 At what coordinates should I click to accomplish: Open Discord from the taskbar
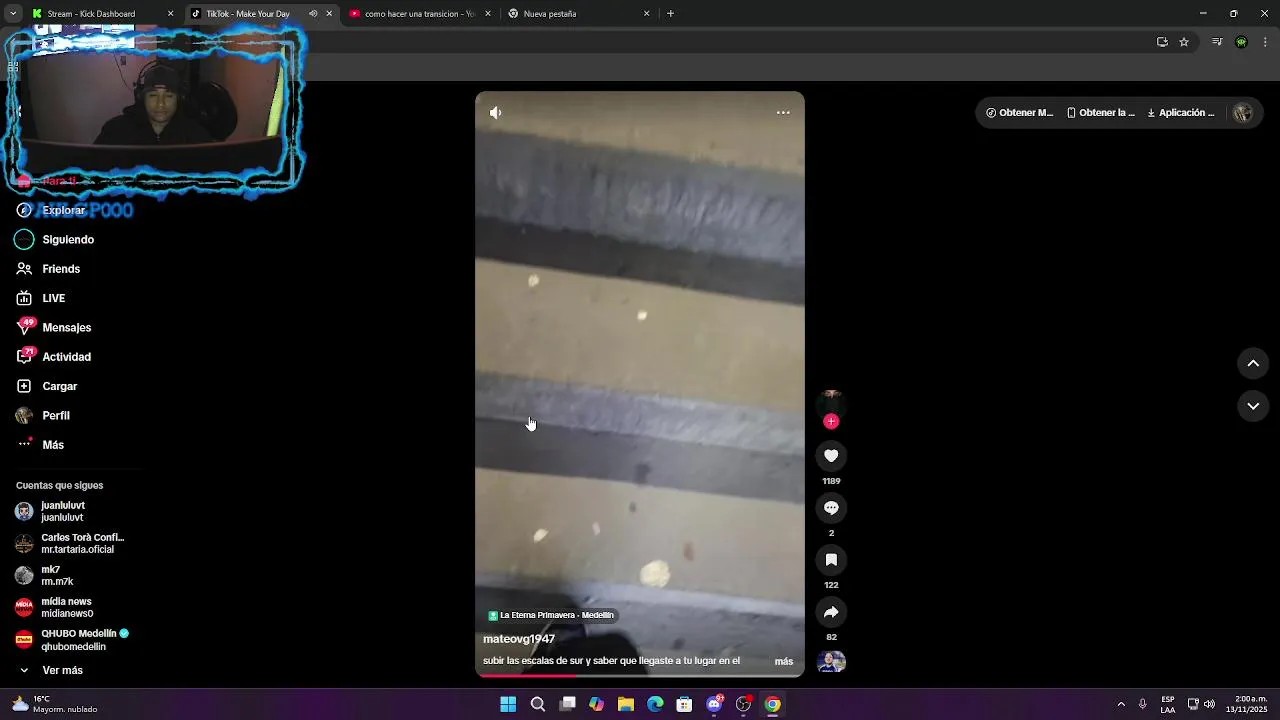[714, 705]
